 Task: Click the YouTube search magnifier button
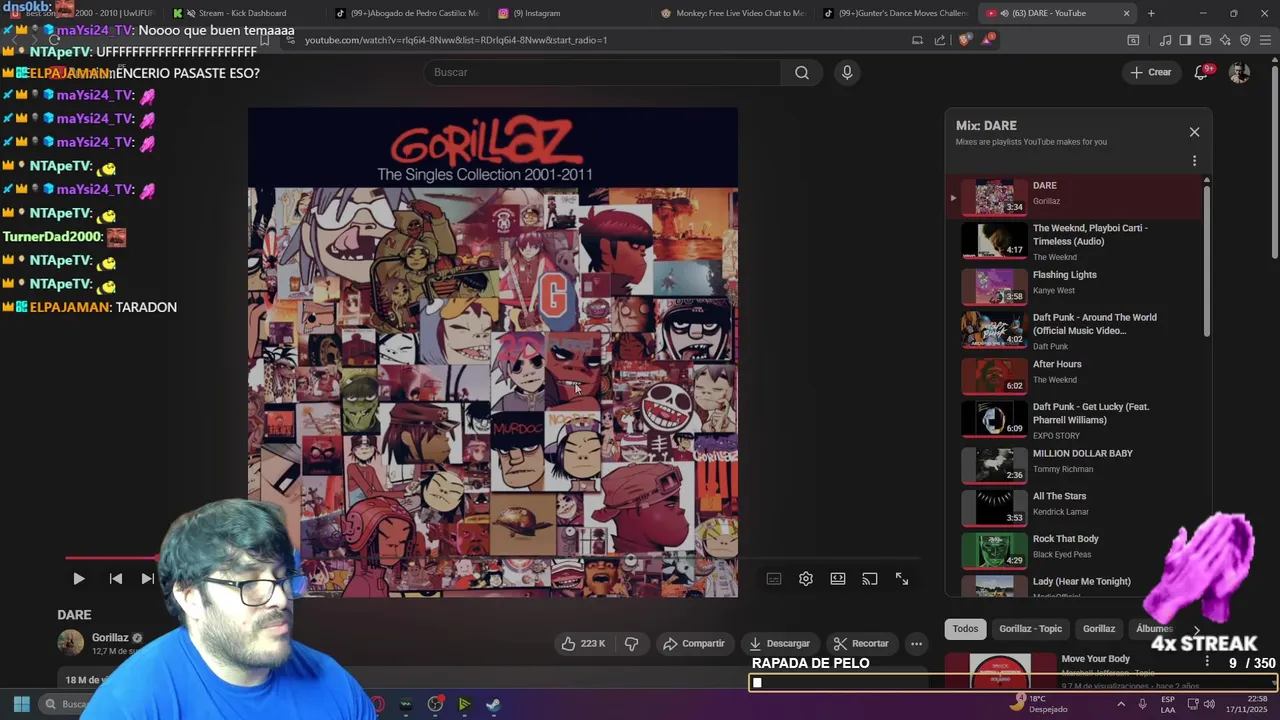click(x=801, y=72)
